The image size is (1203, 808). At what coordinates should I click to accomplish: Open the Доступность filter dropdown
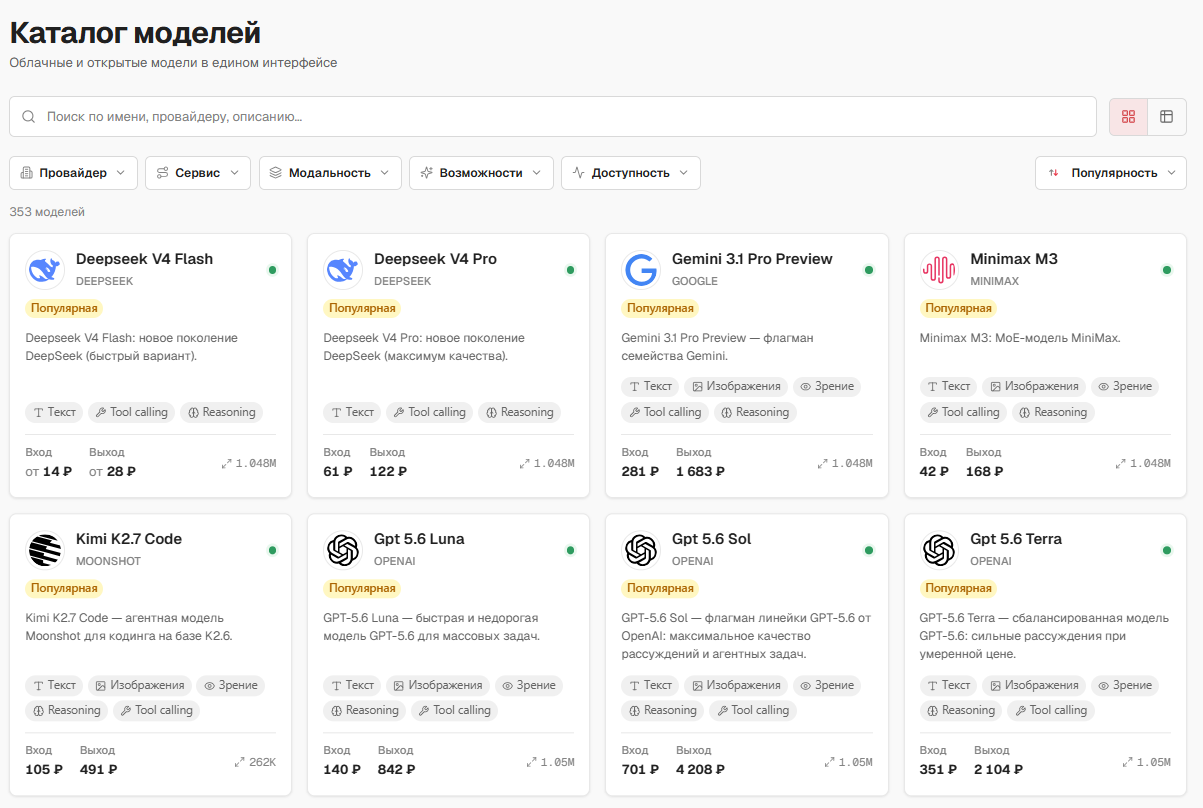click(x=631, y=173)
